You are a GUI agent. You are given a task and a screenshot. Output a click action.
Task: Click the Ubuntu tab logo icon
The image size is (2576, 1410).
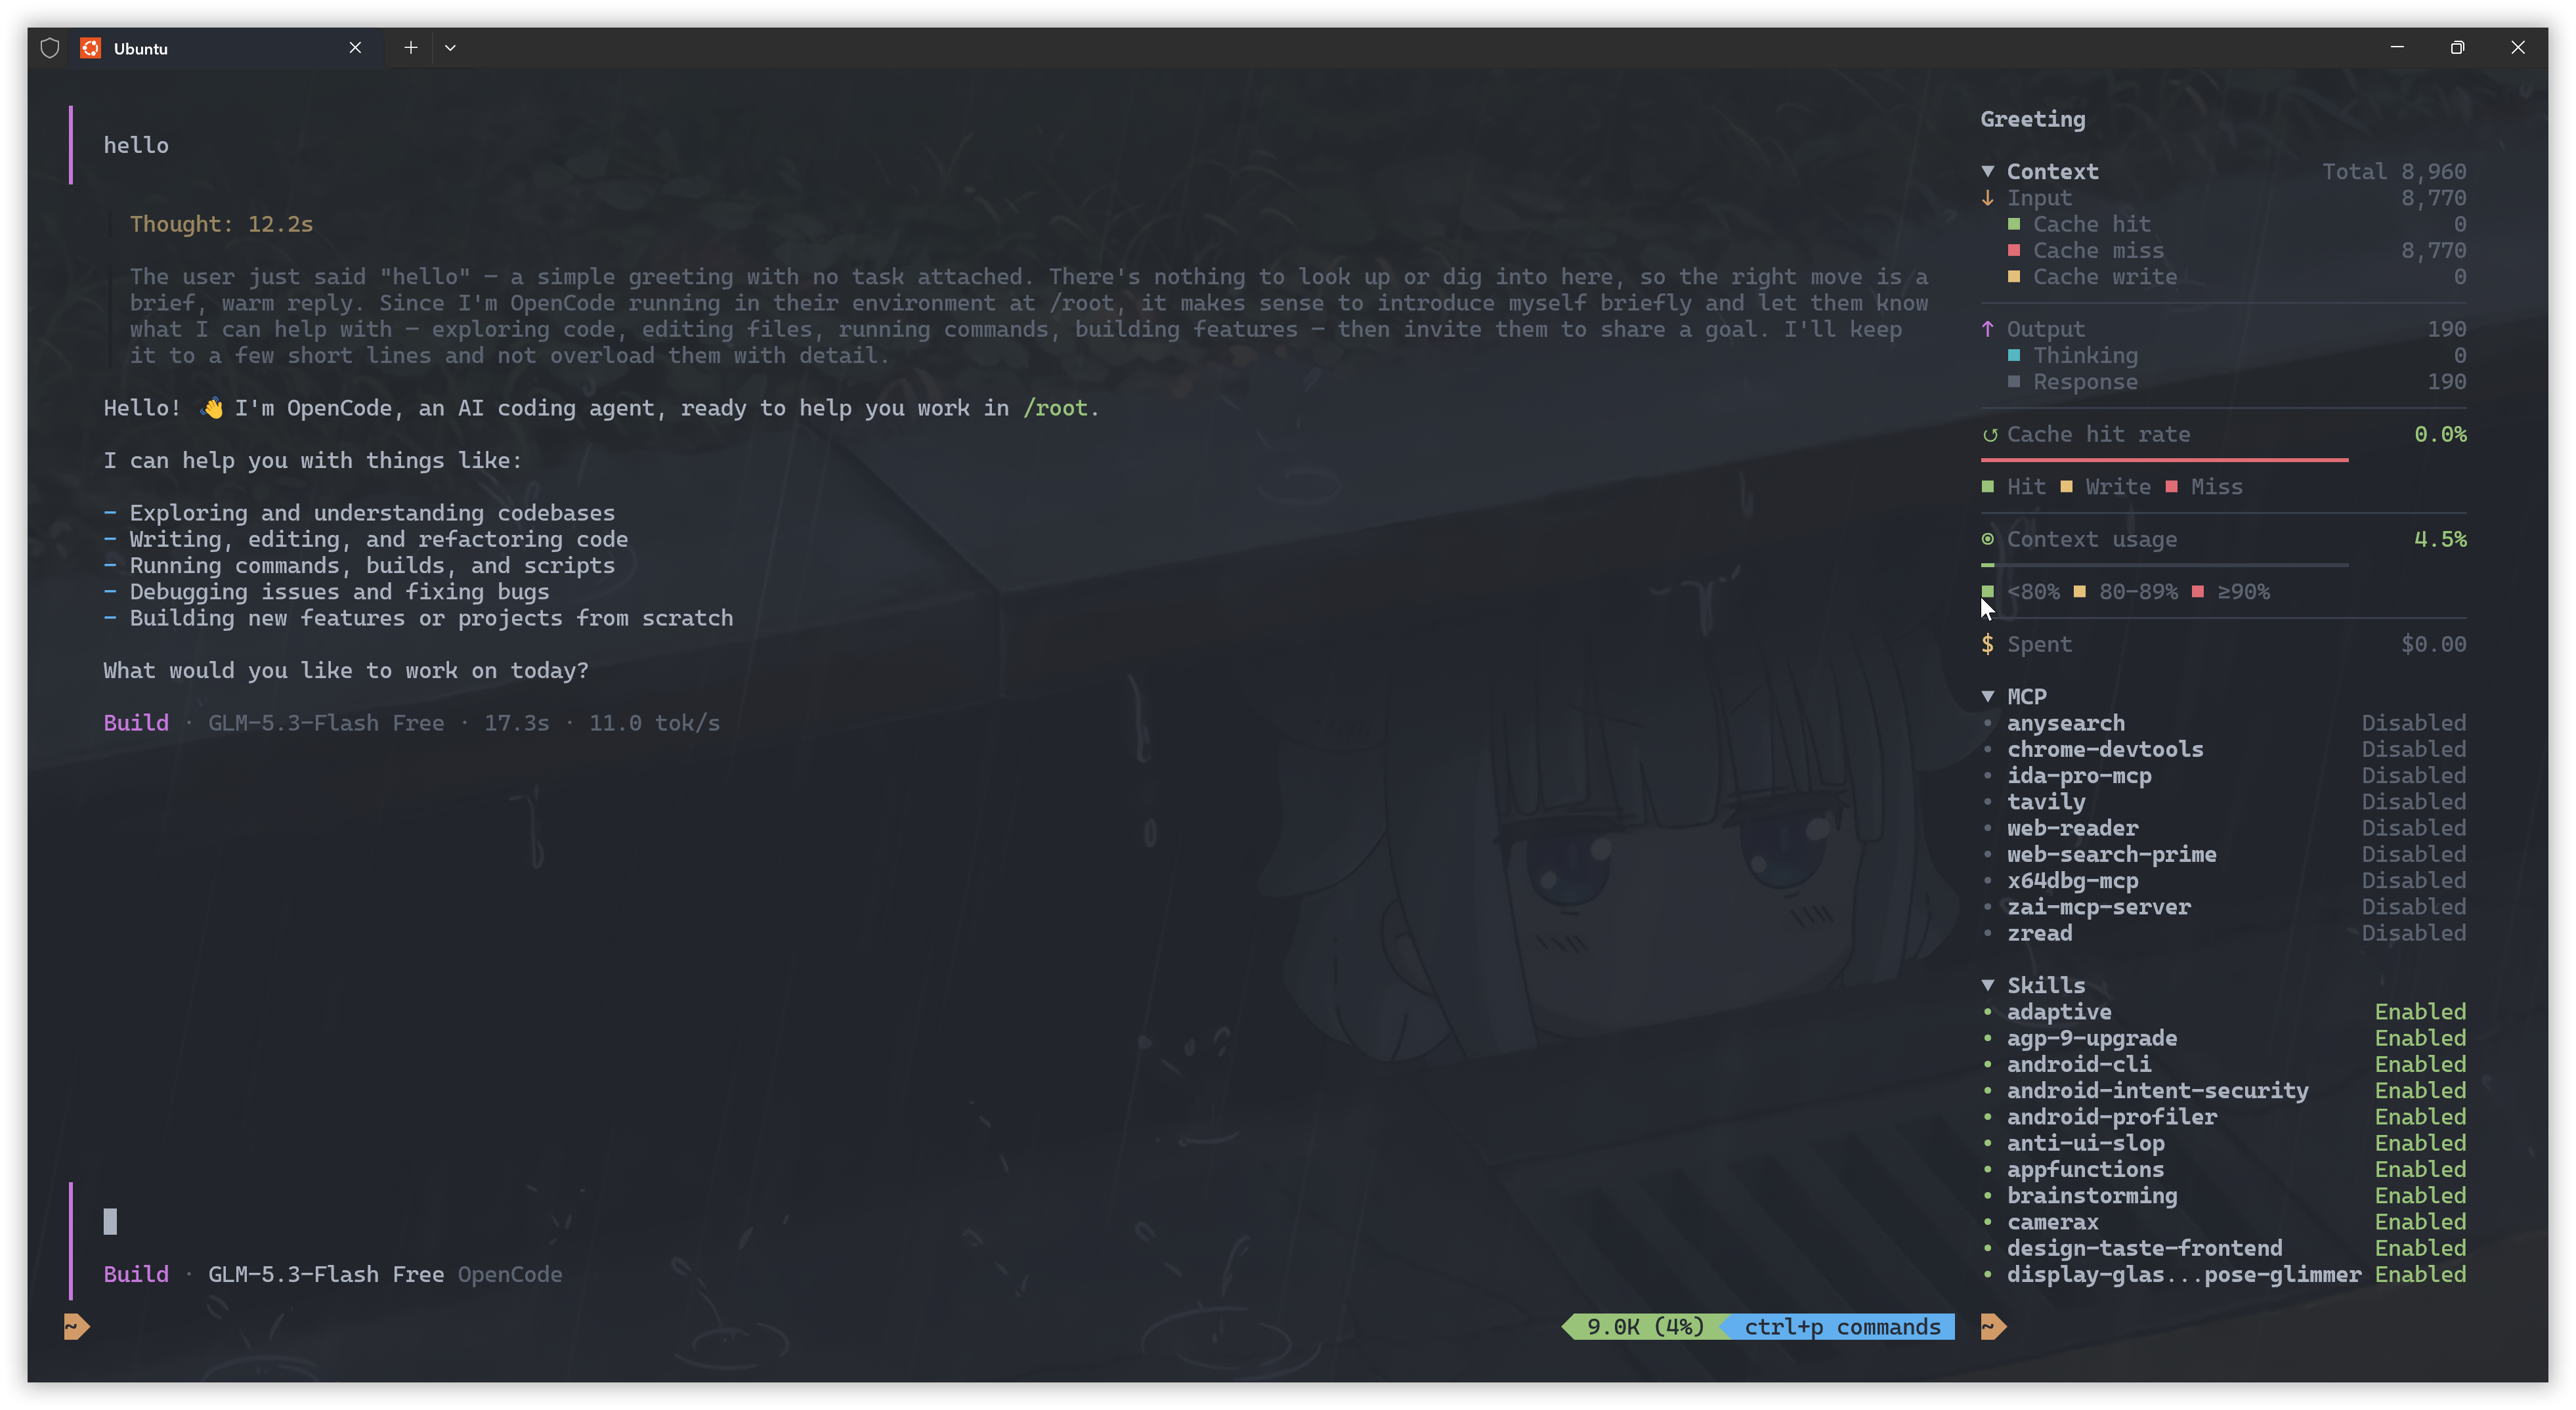[90, 48]
